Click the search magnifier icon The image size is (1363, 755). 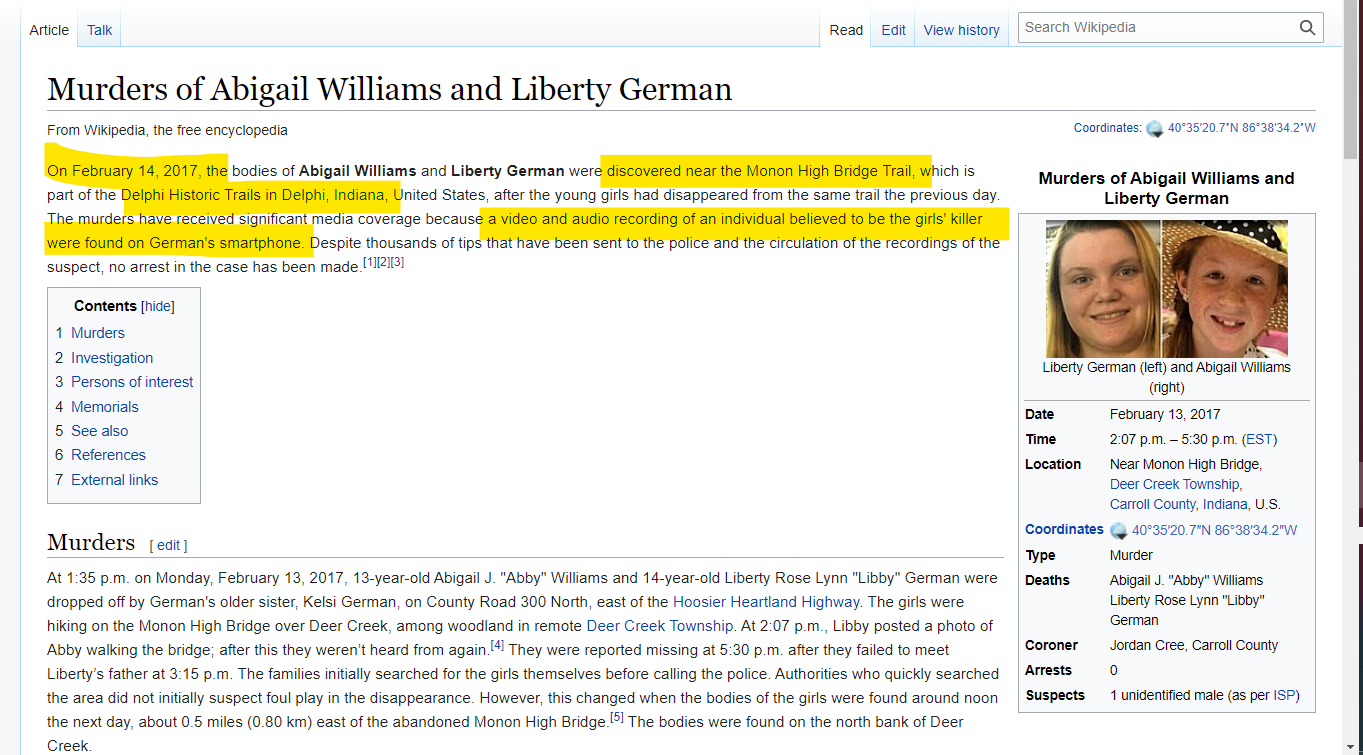[x=1307, y=28]
